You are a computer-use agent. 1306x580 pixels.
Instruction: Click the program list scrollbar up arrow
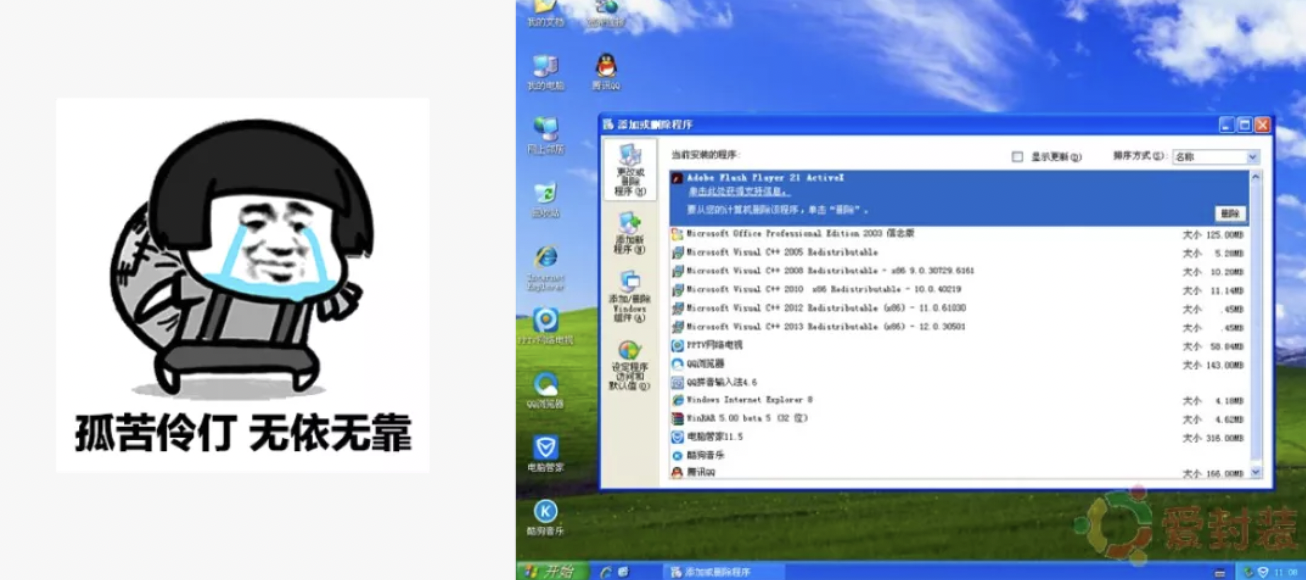(x=1256, y=177)
